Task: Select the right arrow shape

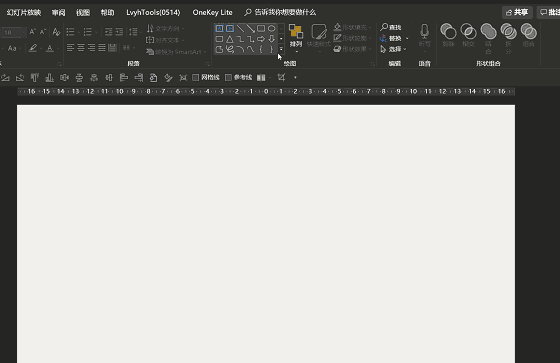Action: (x=261, y=39)
